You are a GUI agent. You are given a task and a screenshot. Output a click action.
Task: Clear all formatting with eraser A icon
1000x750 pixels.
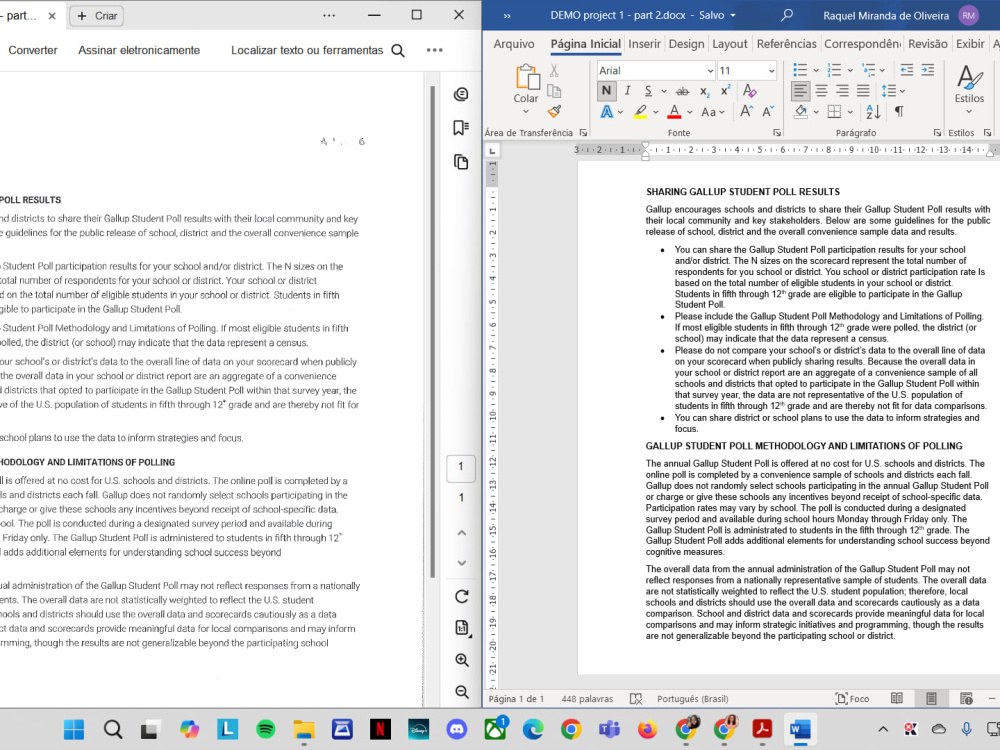(749, 91)
